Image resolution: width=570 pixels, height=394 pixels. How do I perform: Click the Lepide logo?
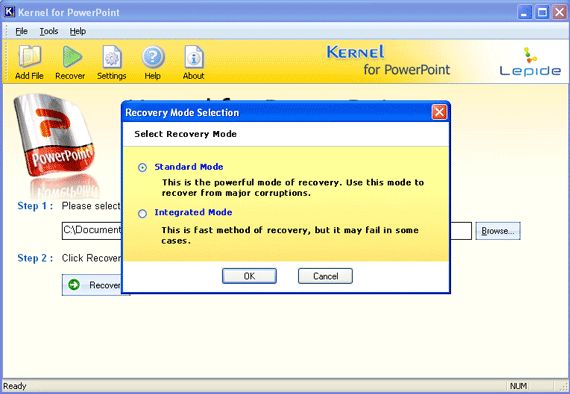[530, 62]
